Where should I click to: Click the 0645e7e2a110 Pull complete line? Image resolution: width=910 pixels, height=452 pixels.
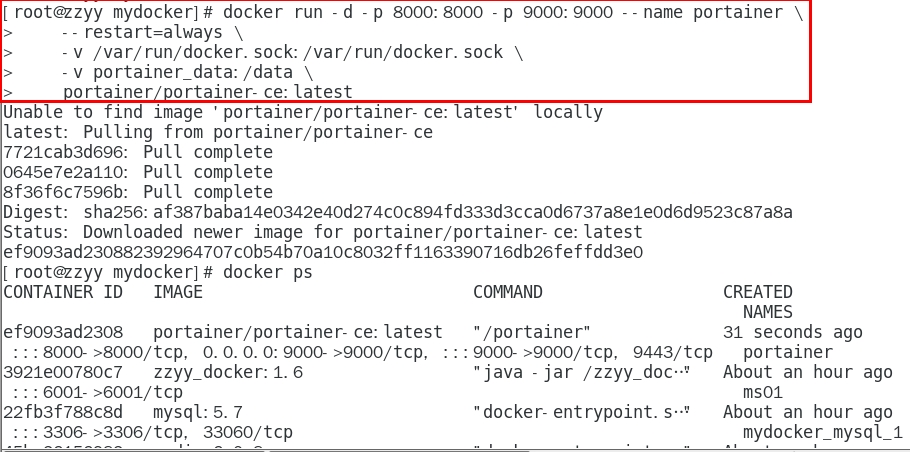pyautogui.click(x=138, y=172)
